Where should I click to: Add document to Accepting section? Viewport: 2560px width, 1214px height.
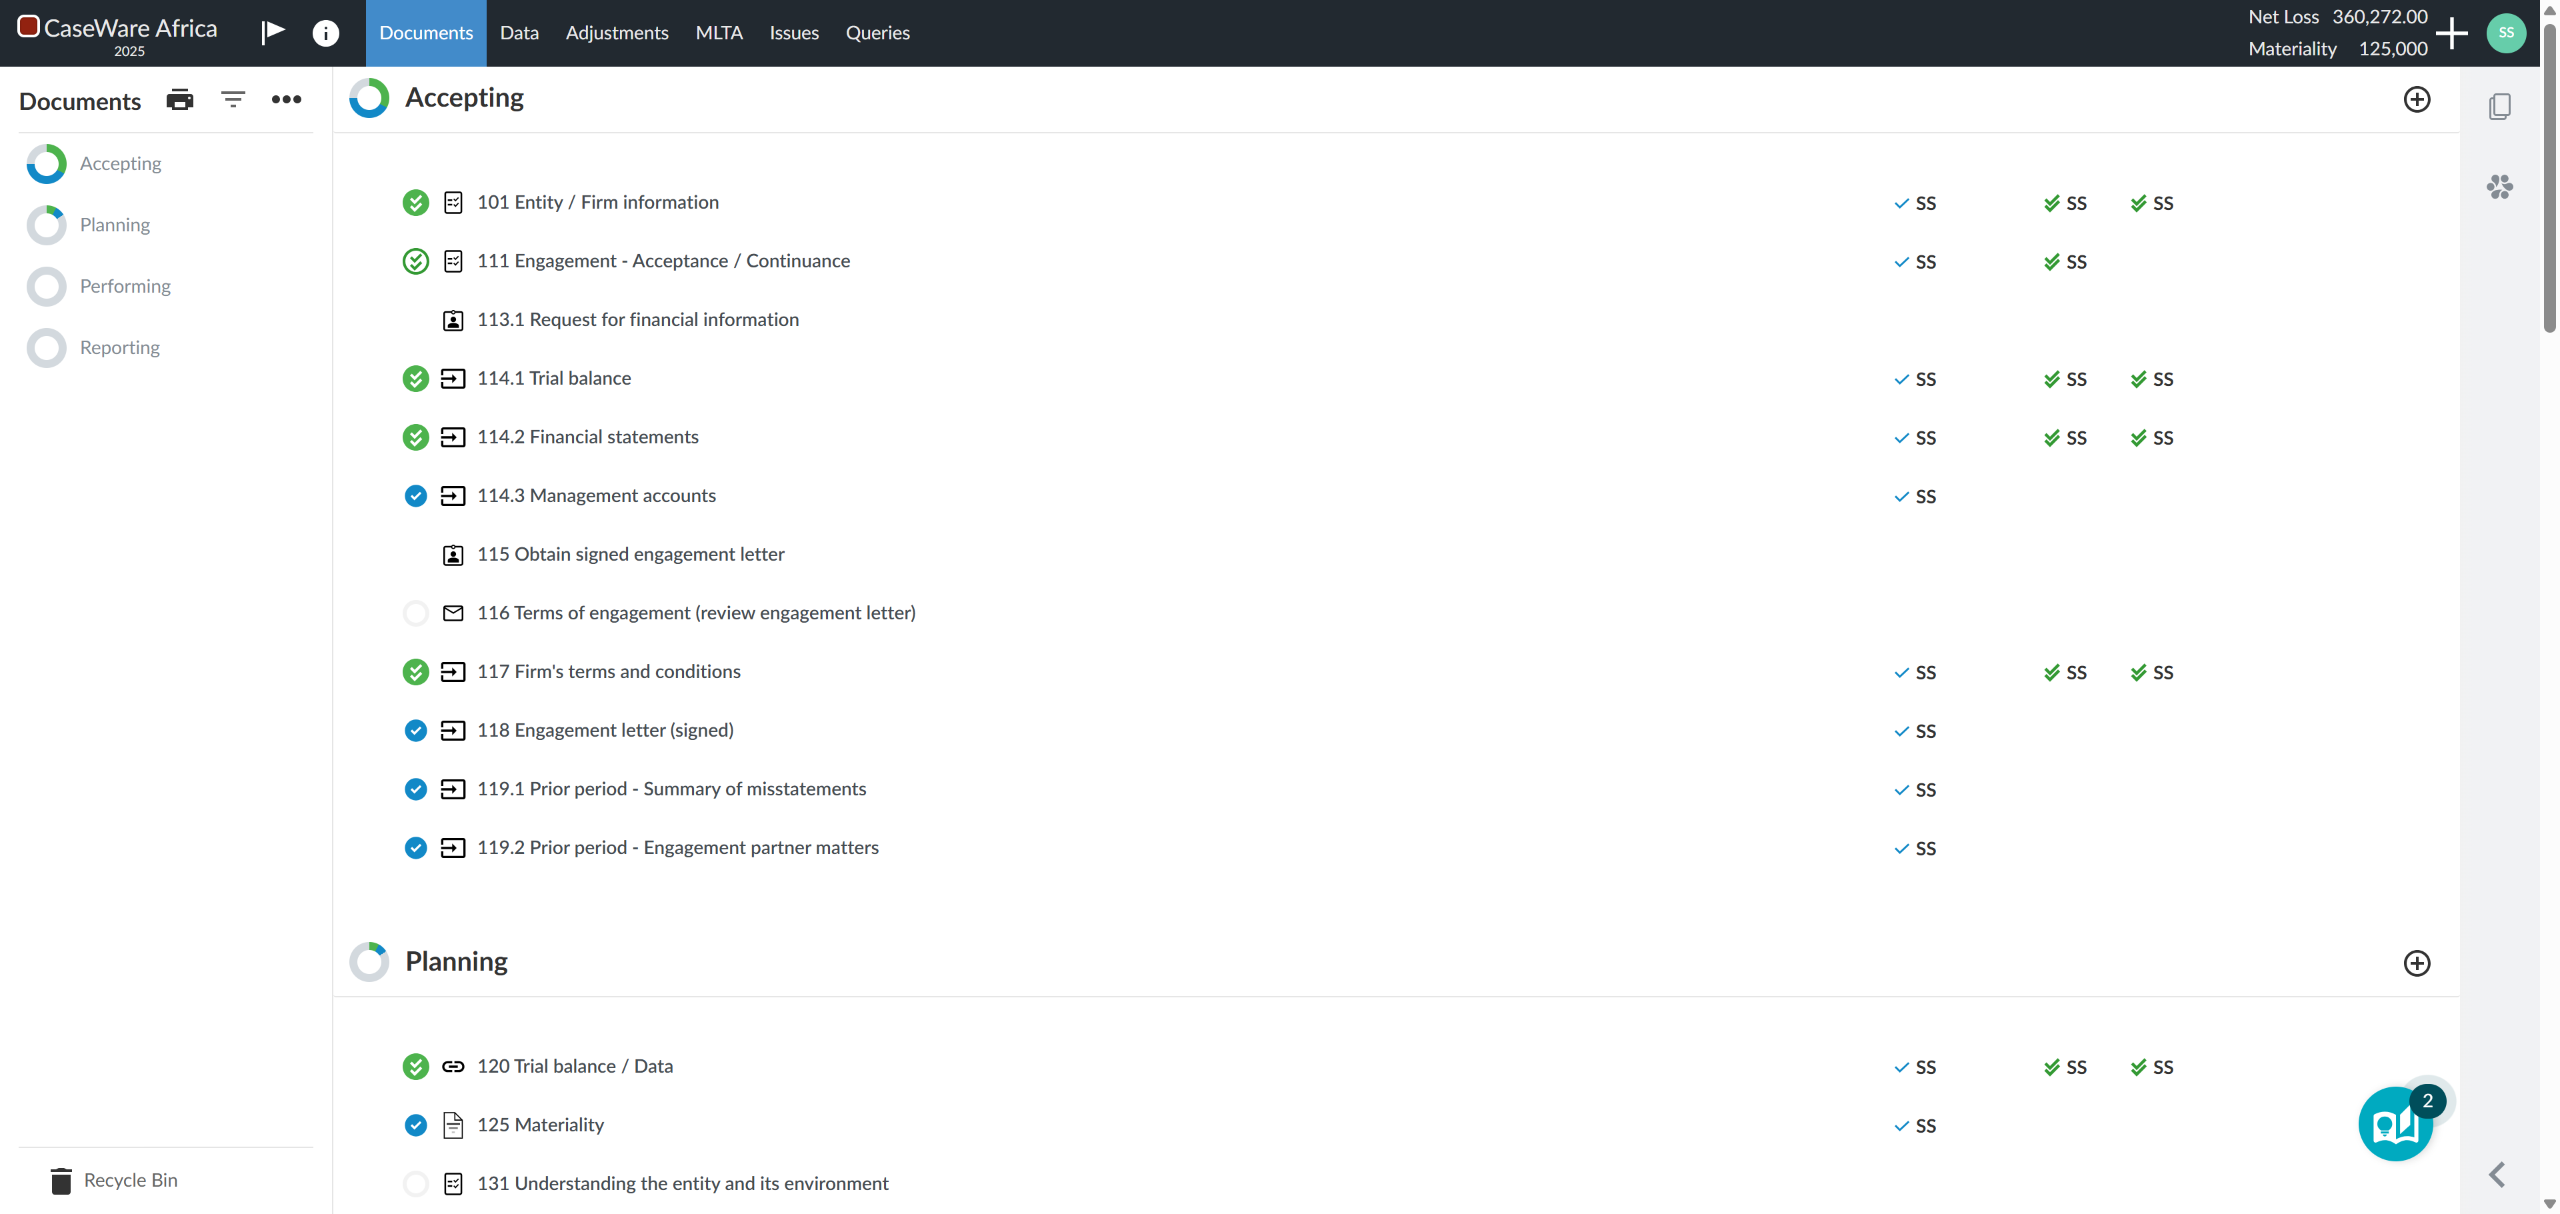2416,100
